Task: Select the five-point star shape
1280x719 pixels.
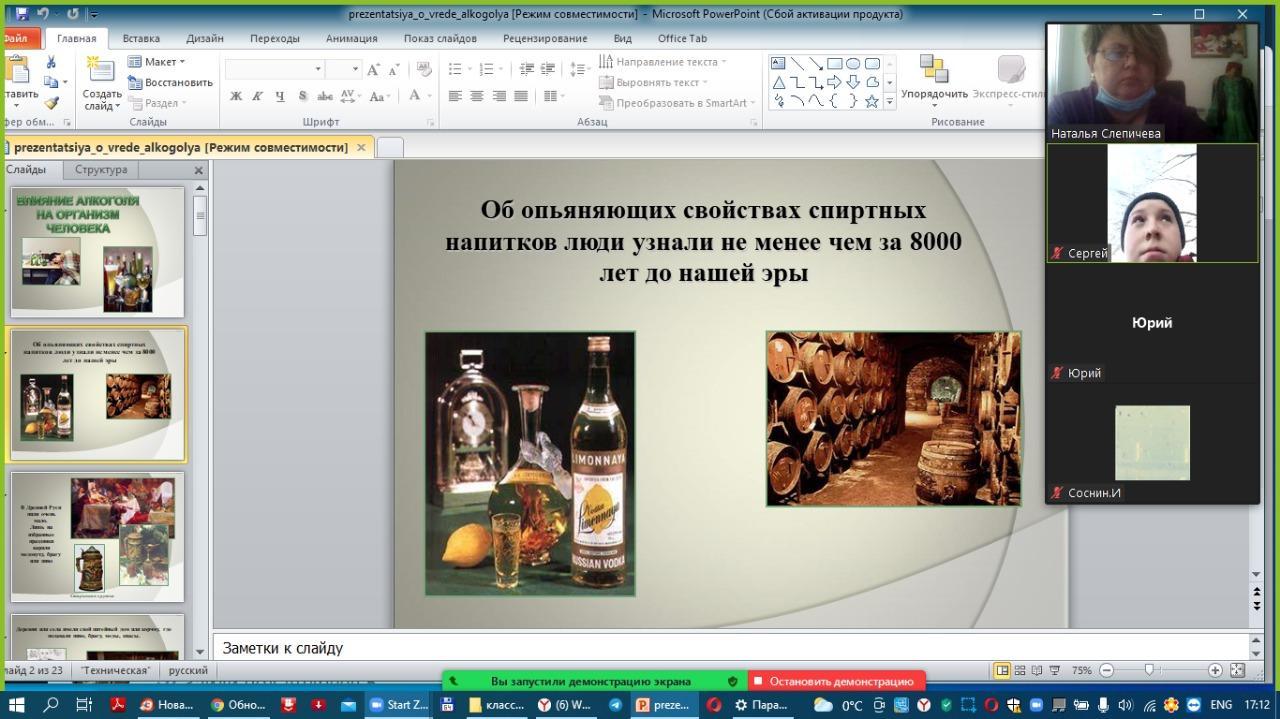Action: [x=871, y=101]
